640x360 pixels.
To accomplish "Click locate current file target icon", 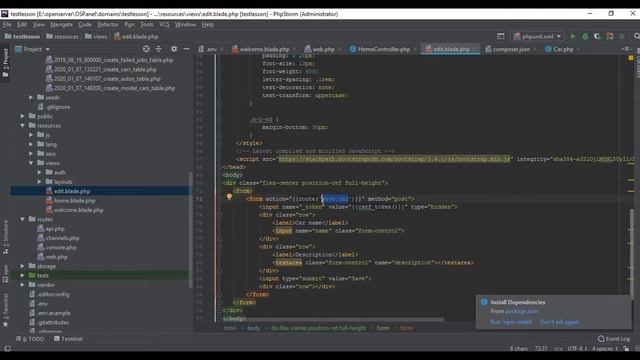I will (x=146, y=49).
